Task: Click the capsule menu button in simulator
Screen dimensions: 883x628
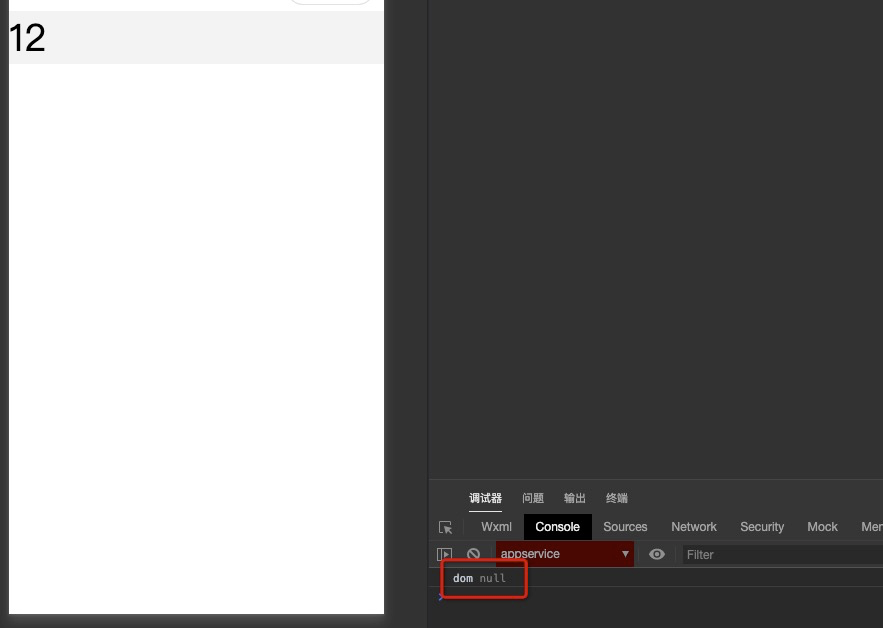Action: tap(330, 2)
